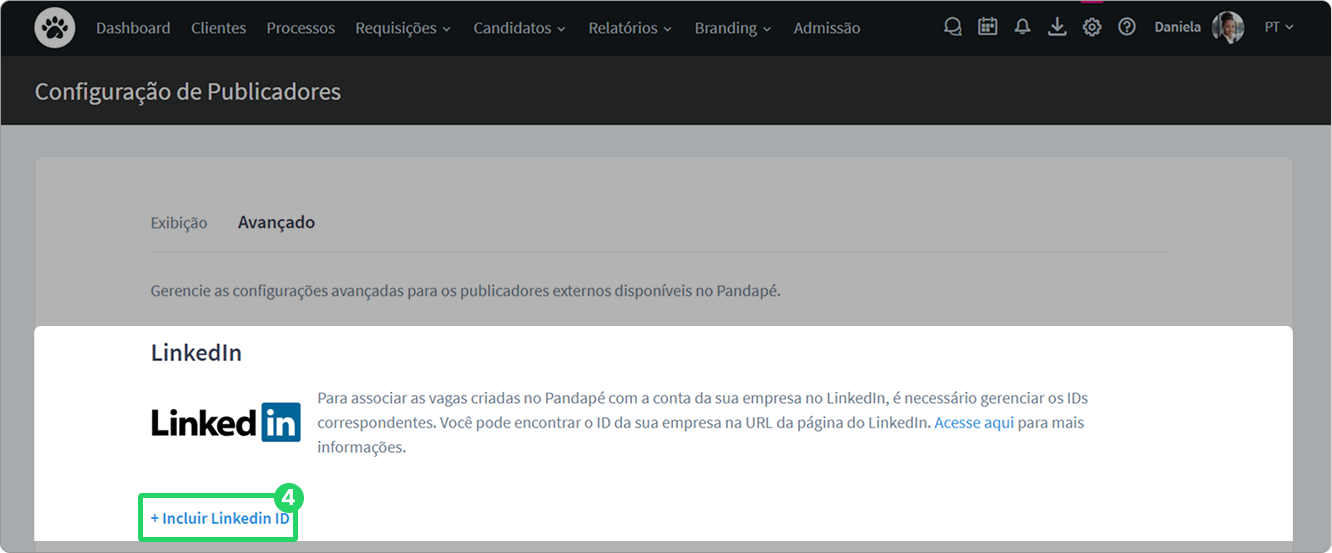Click the Acesse aqui link
This screenshot has height=553, width=1332.
(974, 423)
